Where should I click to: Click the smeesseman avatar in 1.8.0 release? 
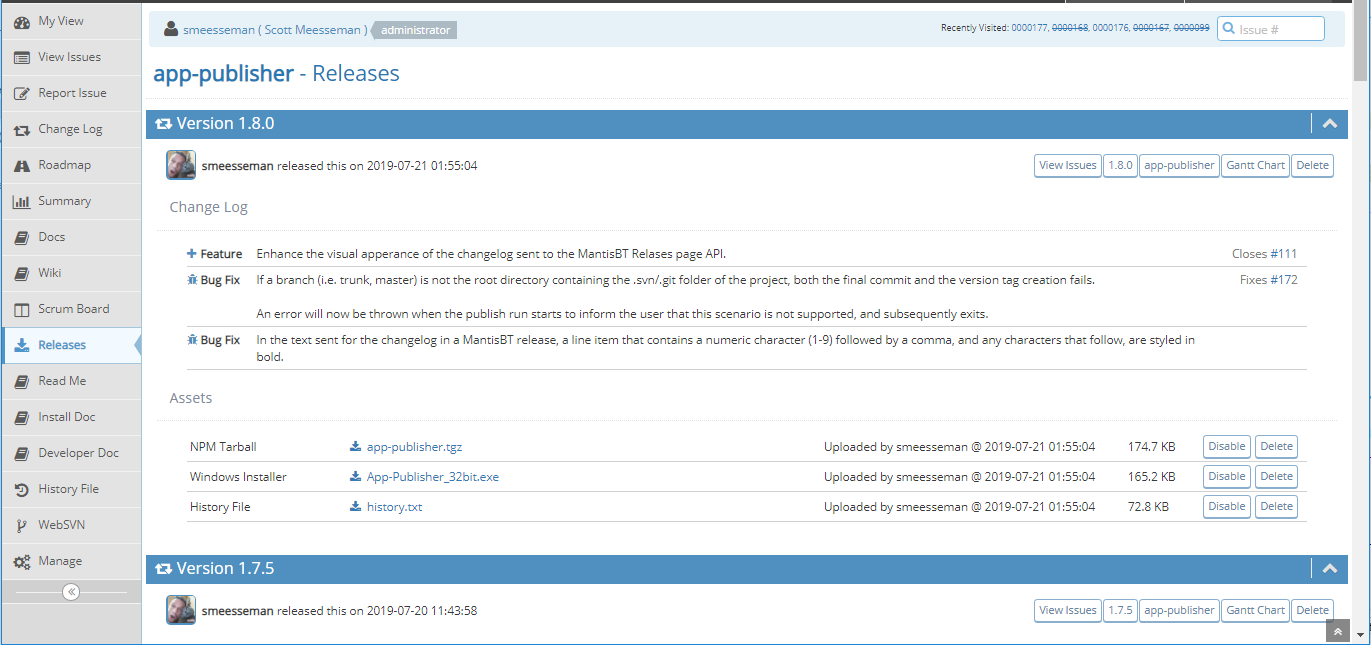(181, 165)
